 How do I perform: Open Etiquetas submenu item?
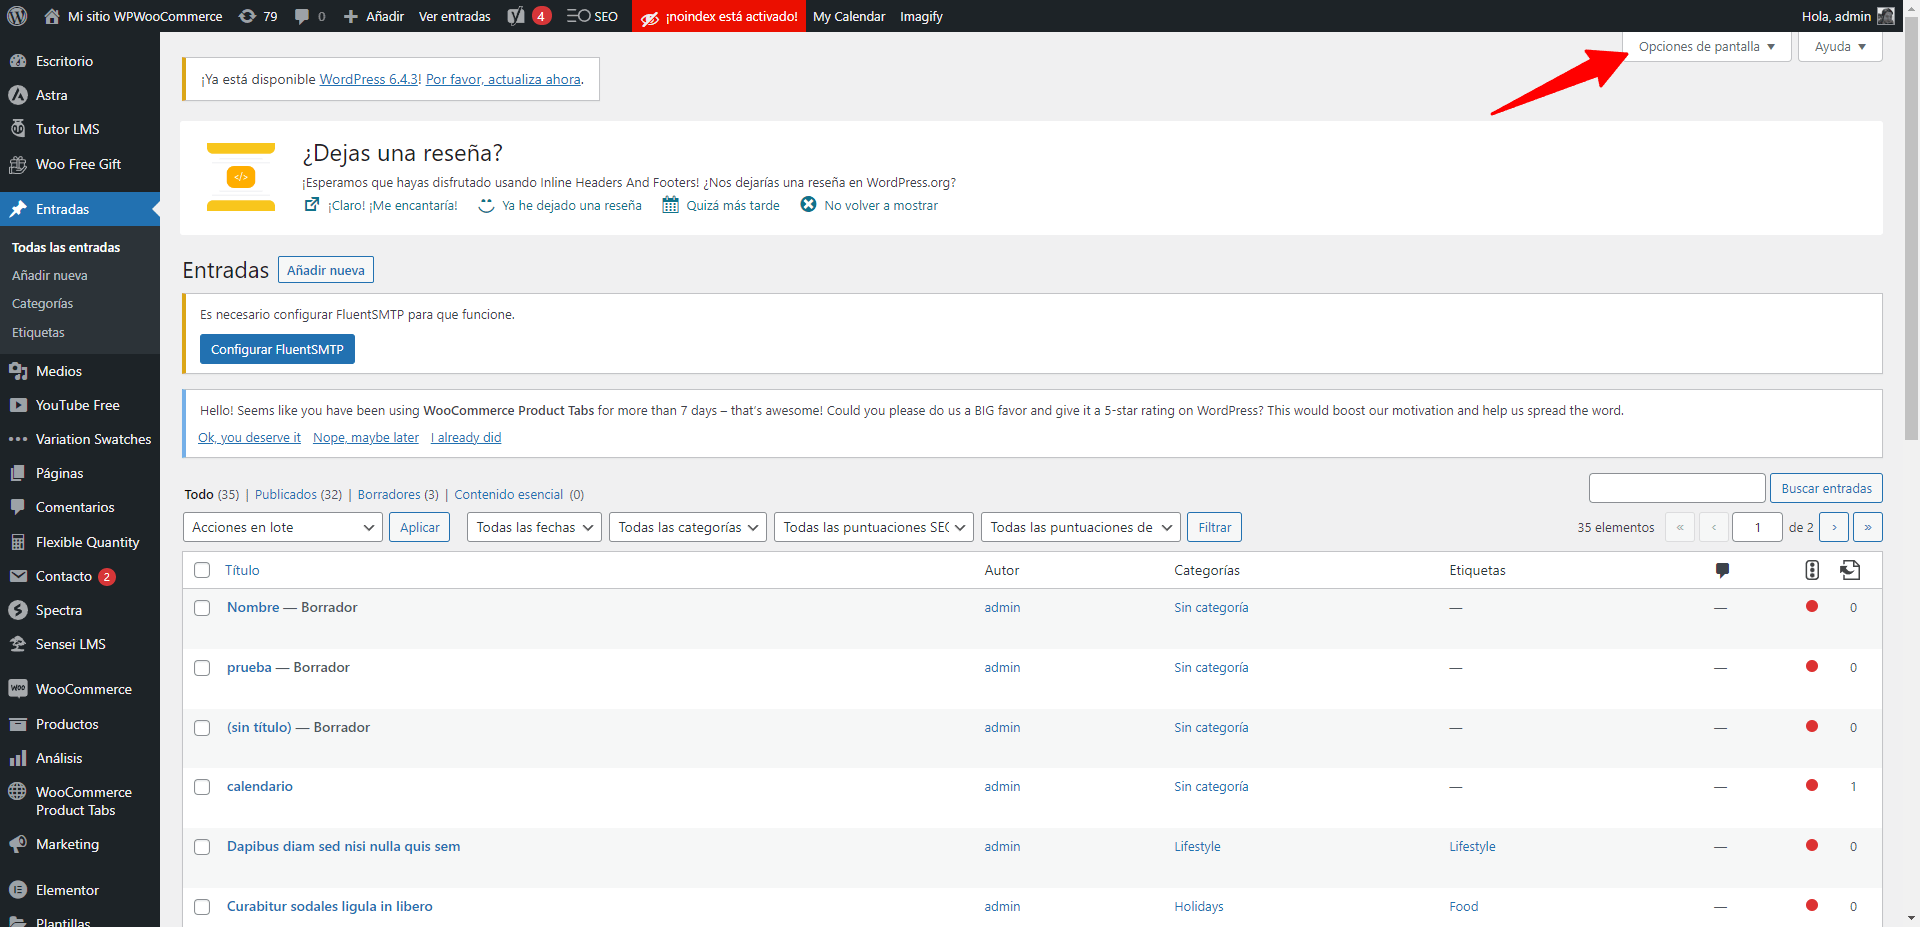pos(38,332)
